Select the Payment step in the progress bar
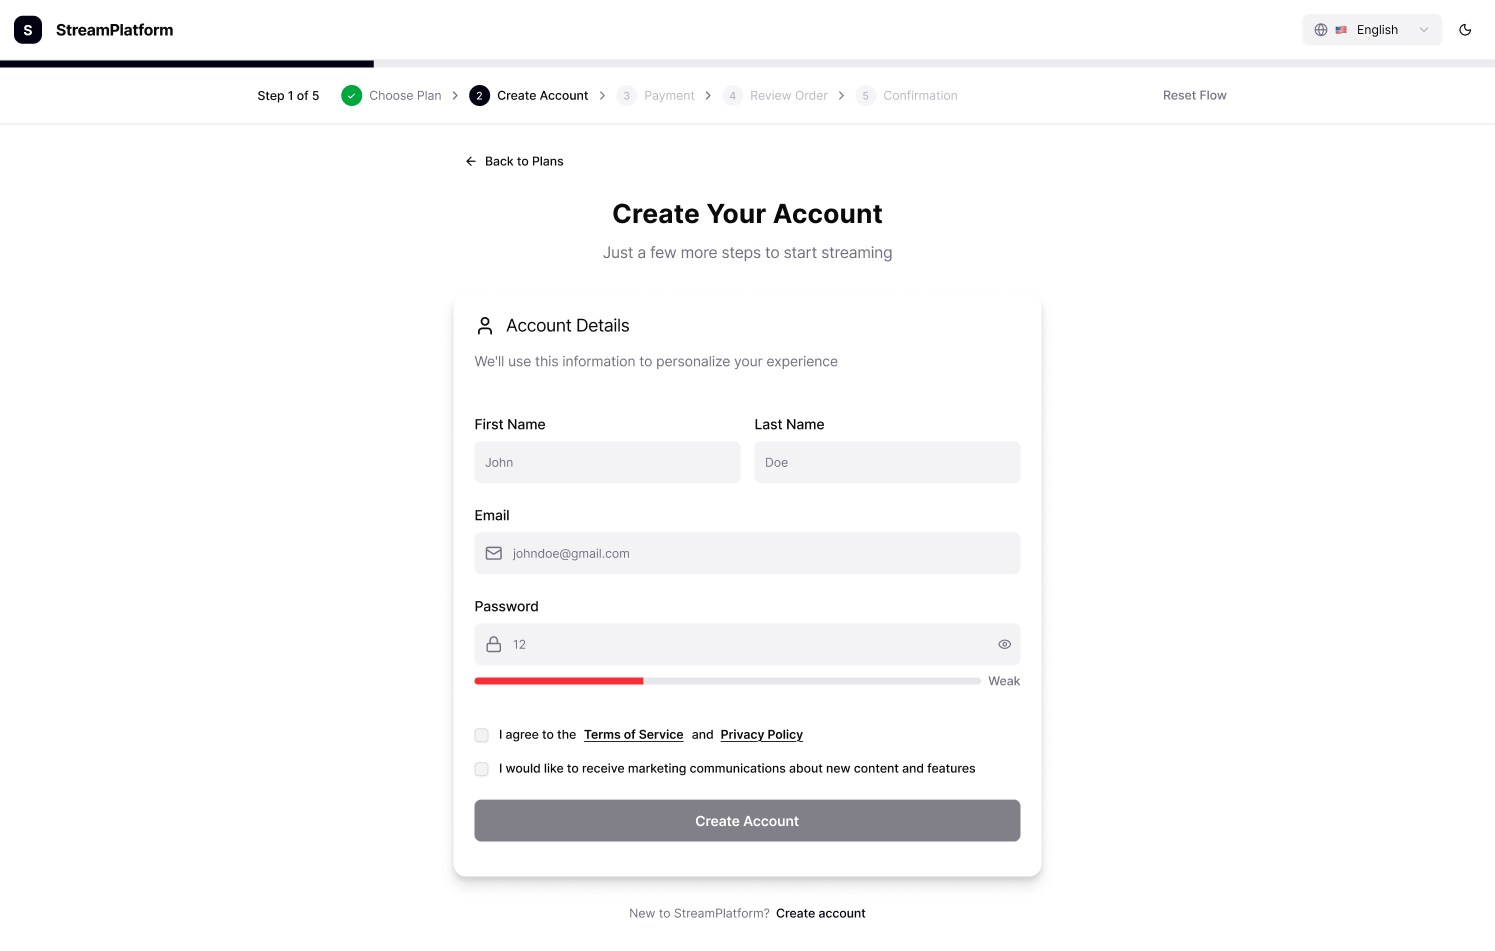Image resolution: width=1495 pixels, height=951 pixels. coord(655,95)
